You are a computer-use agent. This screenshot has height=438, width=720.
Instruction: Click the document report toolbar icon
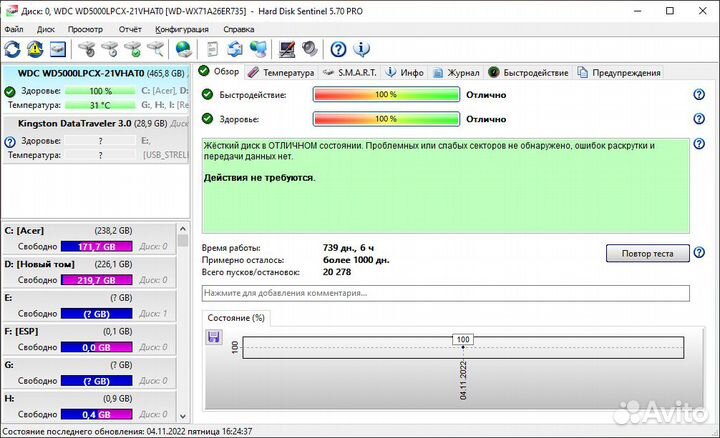213,49
